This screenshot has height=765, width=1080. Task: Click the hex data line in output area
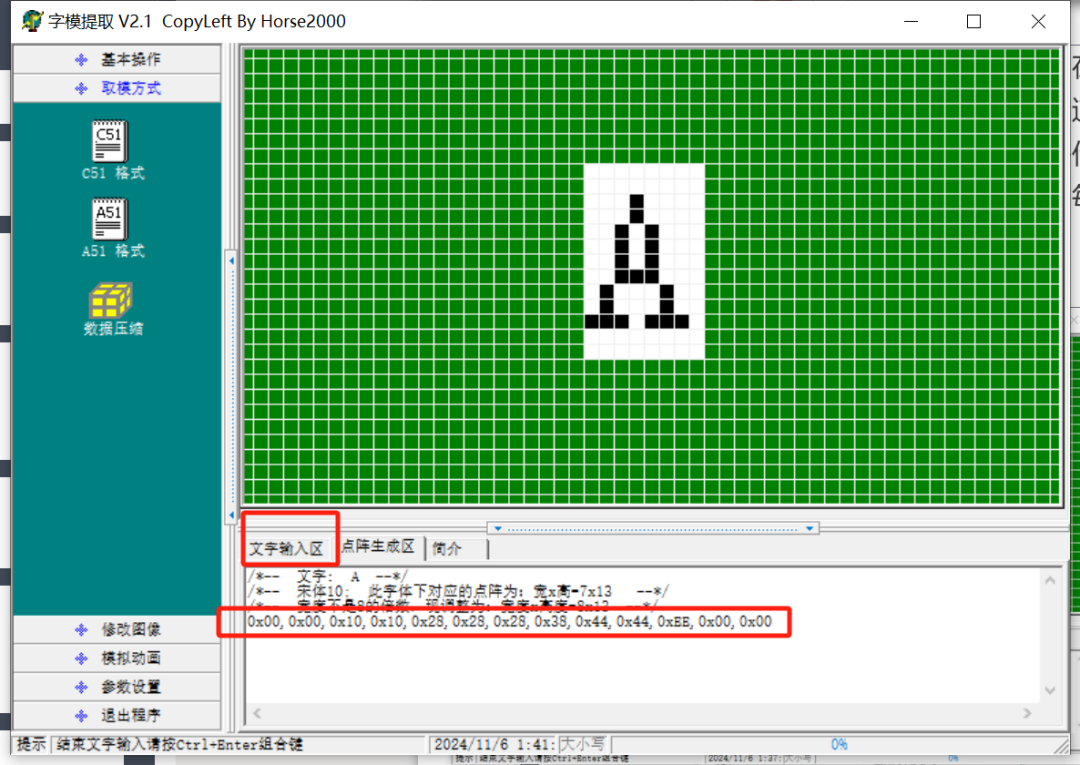point(509,622)
